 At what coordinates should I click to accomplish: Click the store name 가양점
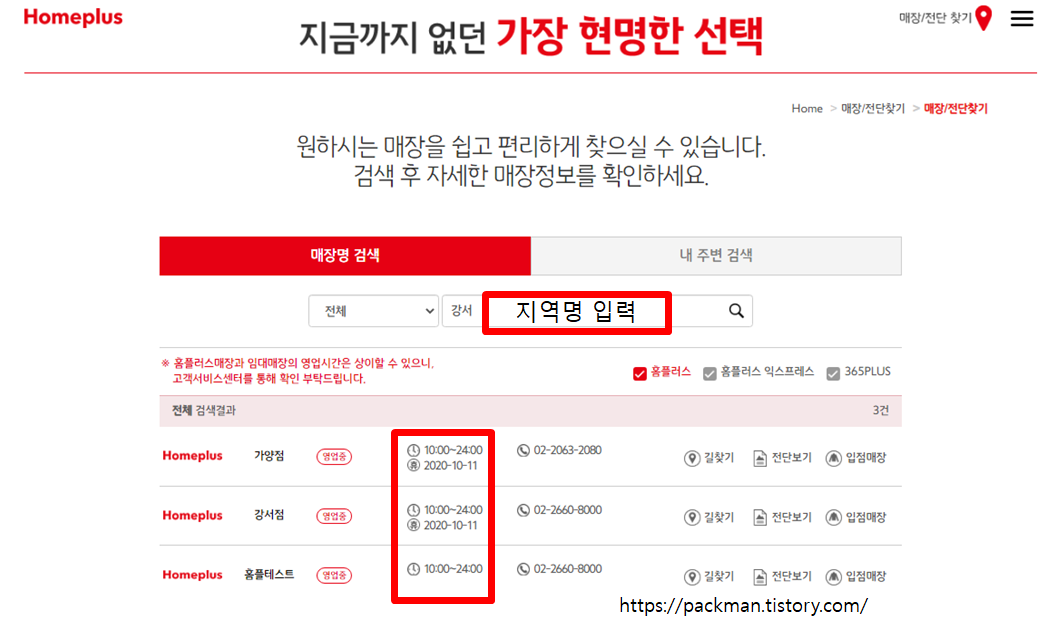(269, 456)
